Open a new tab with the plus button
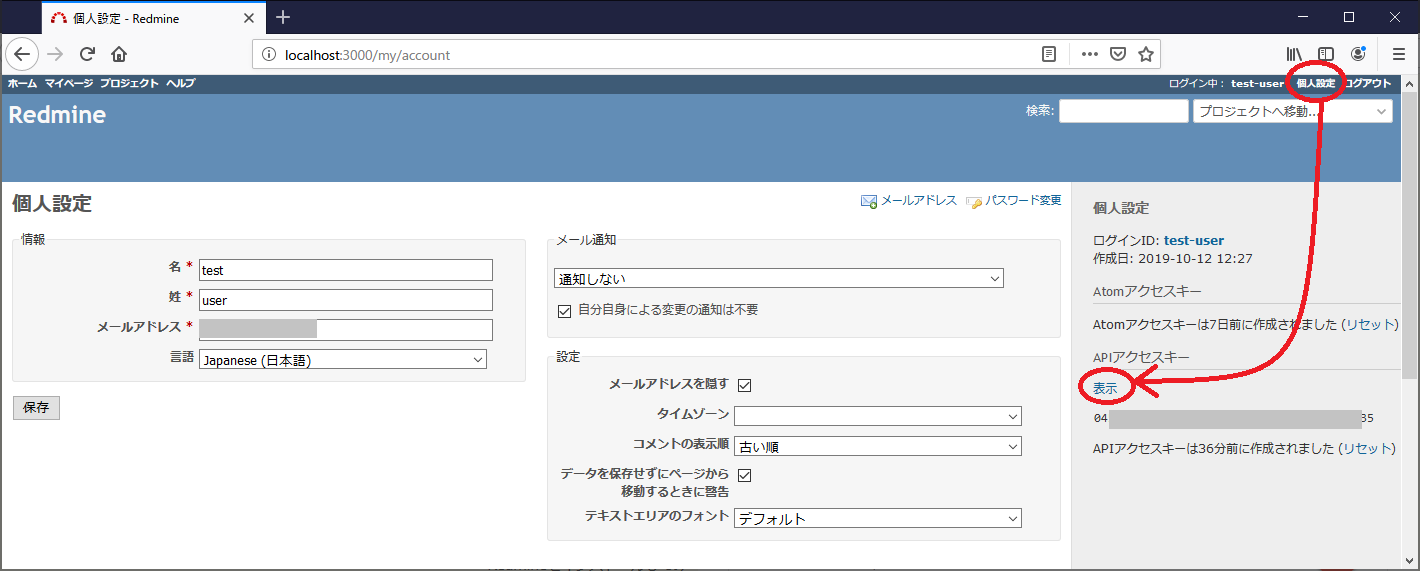This screenshot has width=1420, height=571. pyautogui.click(x=283, y=17)
